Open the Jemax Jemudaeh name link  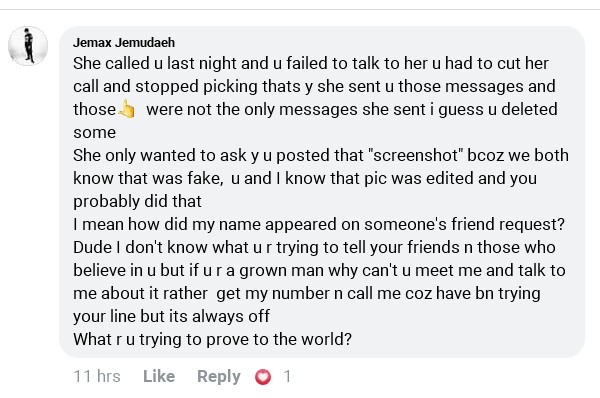[124, 42]
